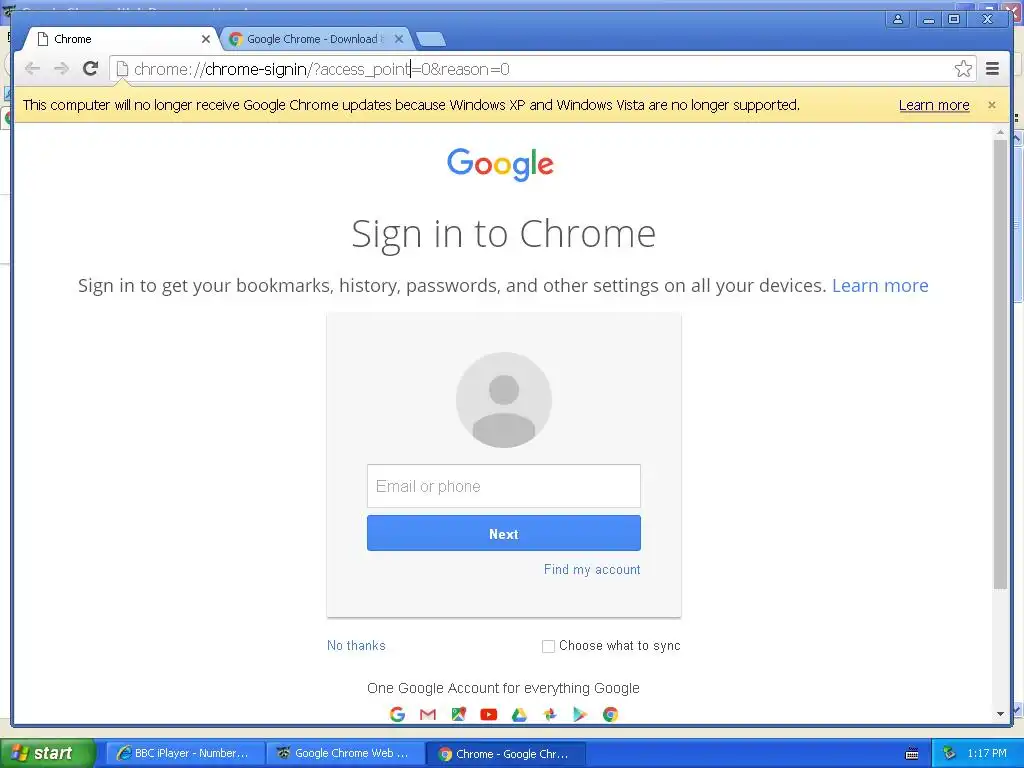The width and height of the screenshot is (1024, 768).
Task: Click the Google Maps product icon
Action: (x=458, y=714)
